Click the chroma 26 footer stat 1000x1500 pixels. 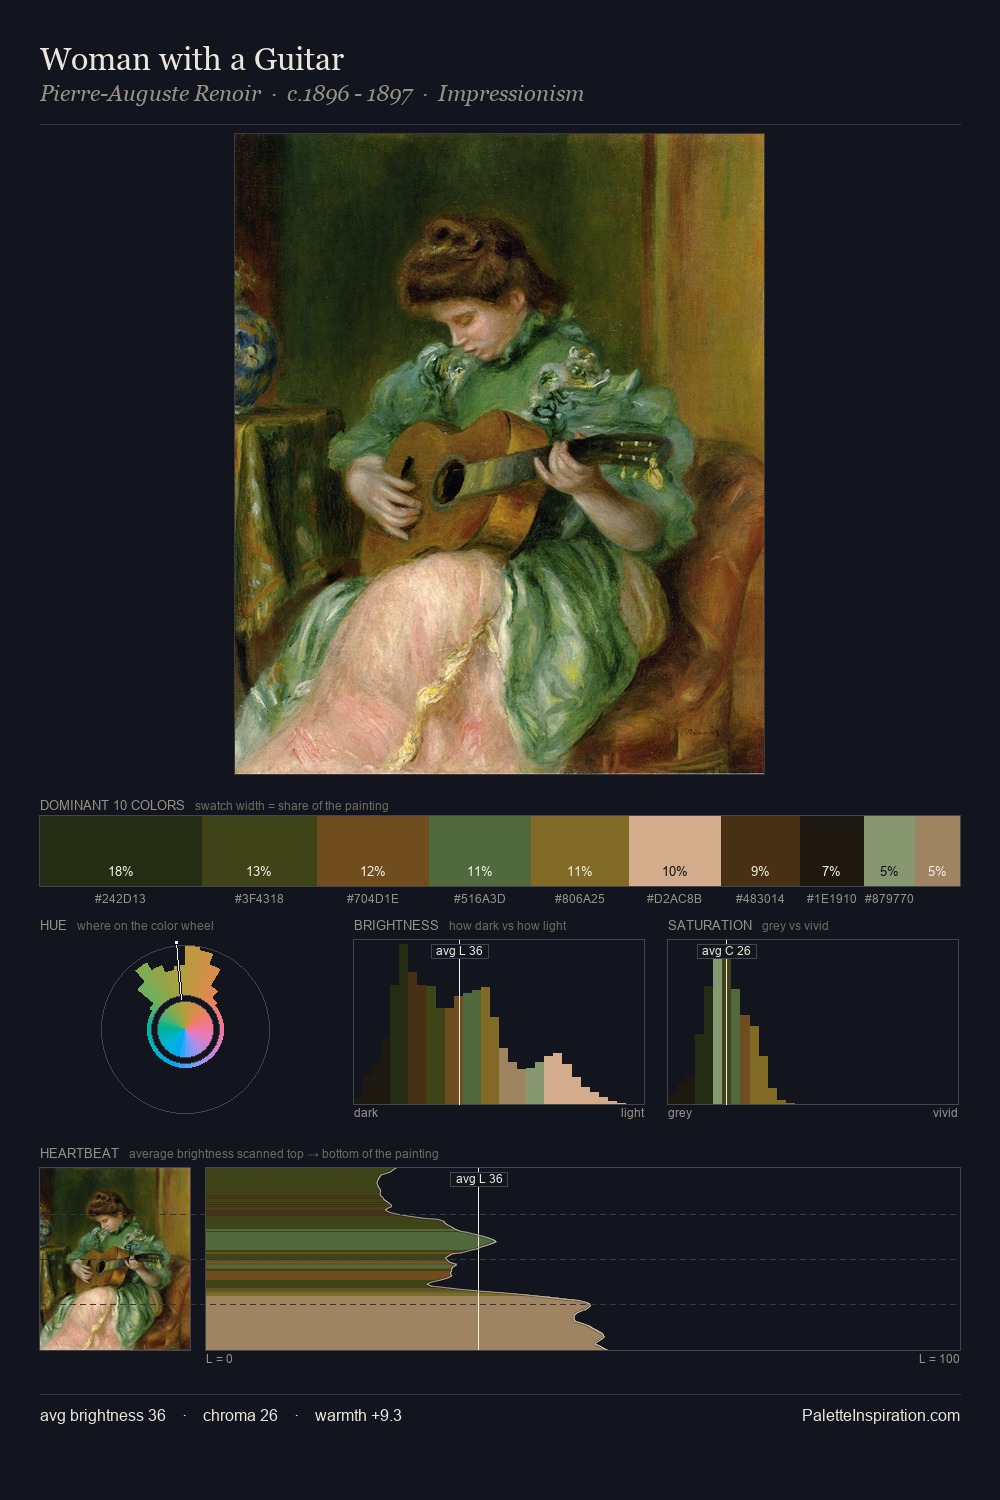[240, 1415]
